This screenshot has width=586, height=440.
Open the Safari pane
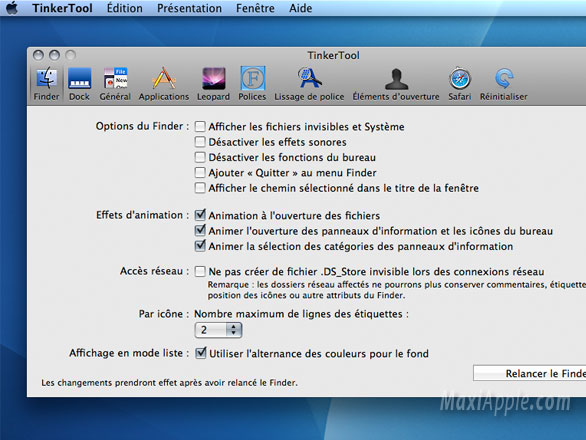[460, 84]
